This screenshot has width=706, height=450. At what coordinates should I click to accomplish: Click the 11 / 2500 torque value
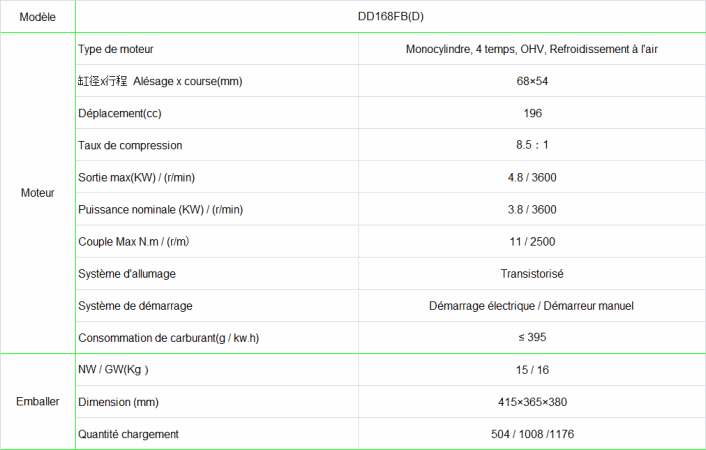pos(532,241)
